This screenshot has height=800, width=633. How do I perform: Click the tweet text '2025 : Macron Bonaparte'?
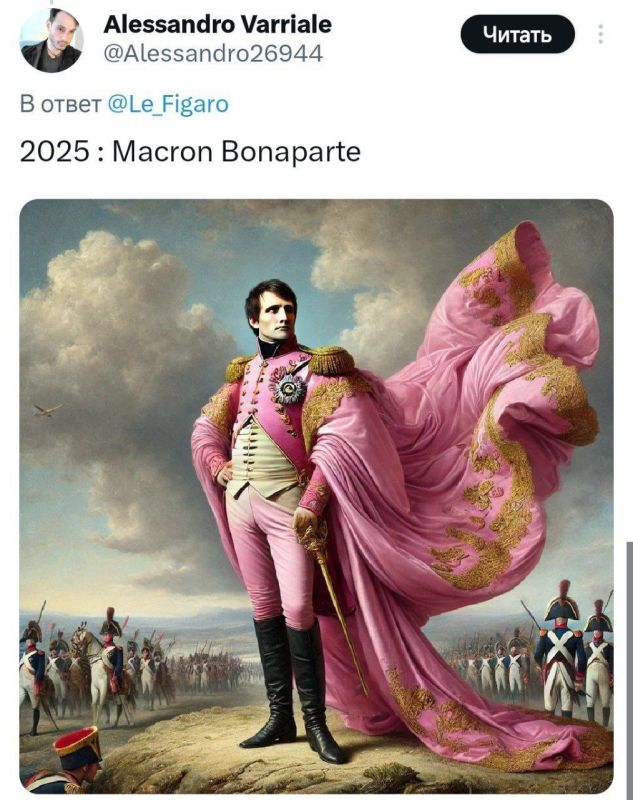[x=190, y=151]
